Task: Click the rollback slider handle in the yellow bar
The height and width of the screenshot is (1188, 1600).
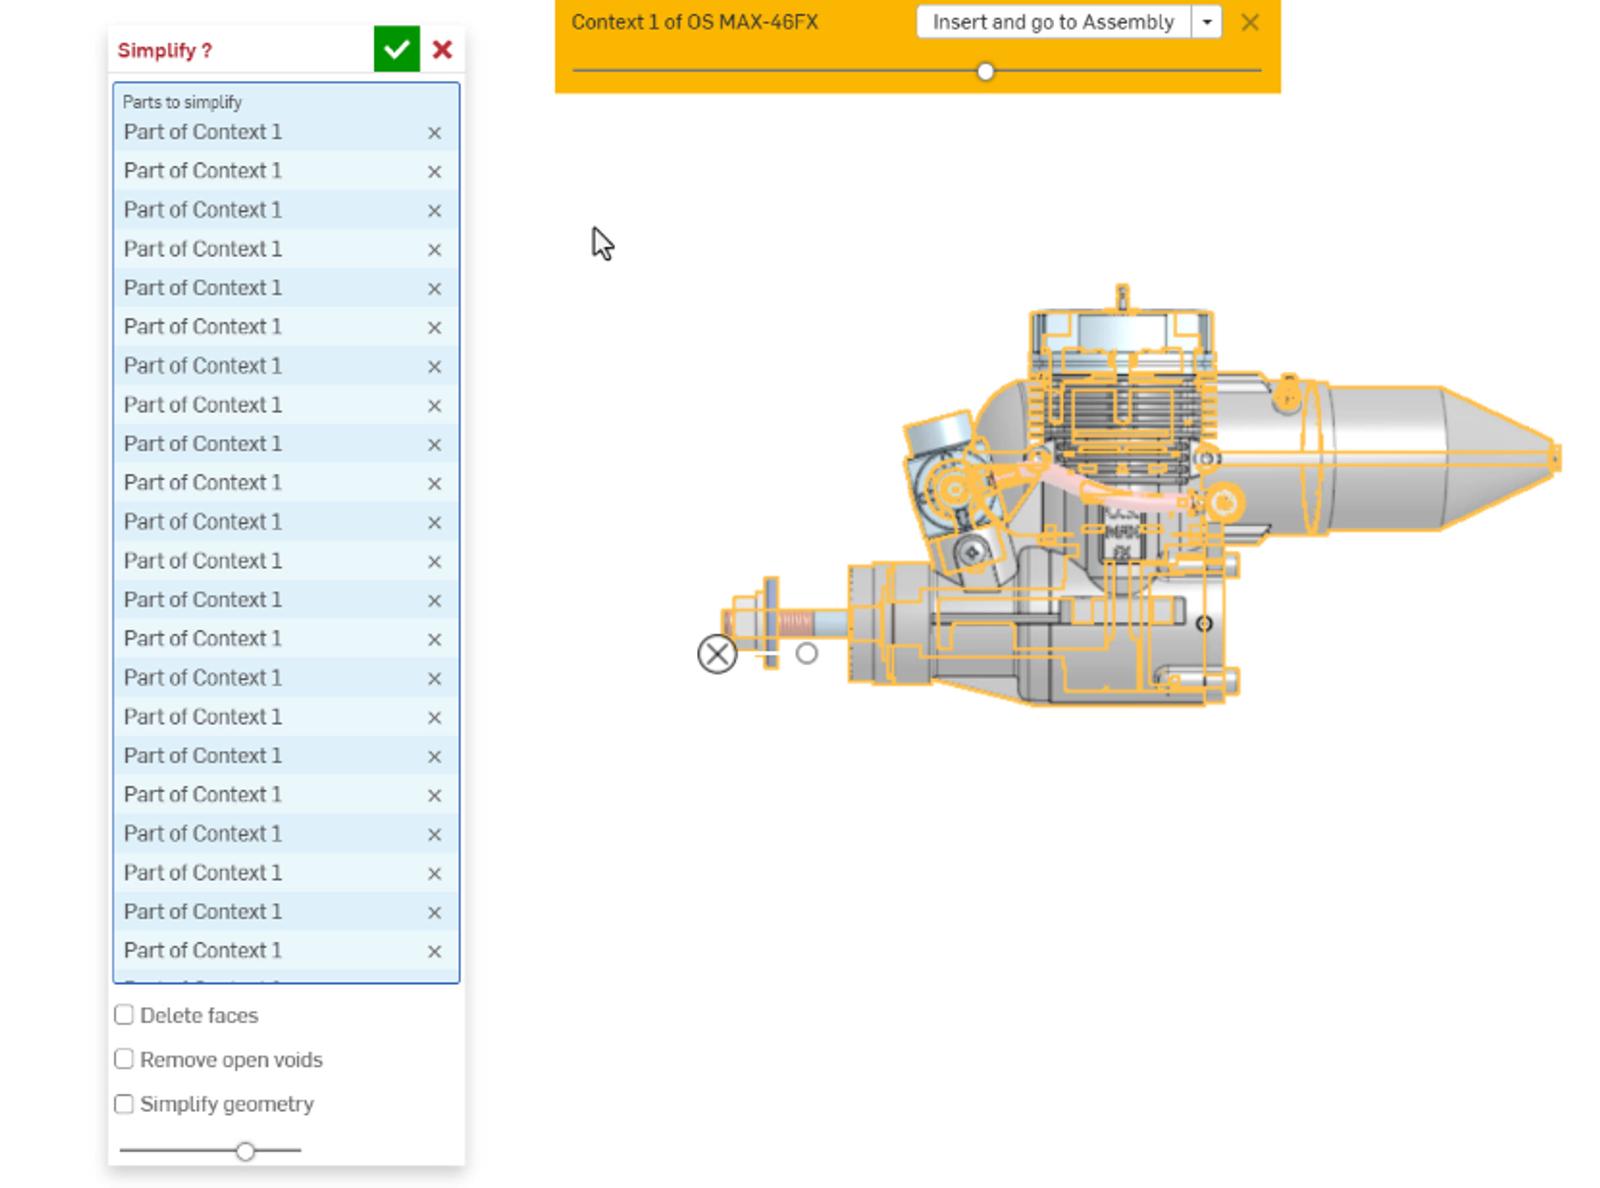Action: tap(986, 71)
